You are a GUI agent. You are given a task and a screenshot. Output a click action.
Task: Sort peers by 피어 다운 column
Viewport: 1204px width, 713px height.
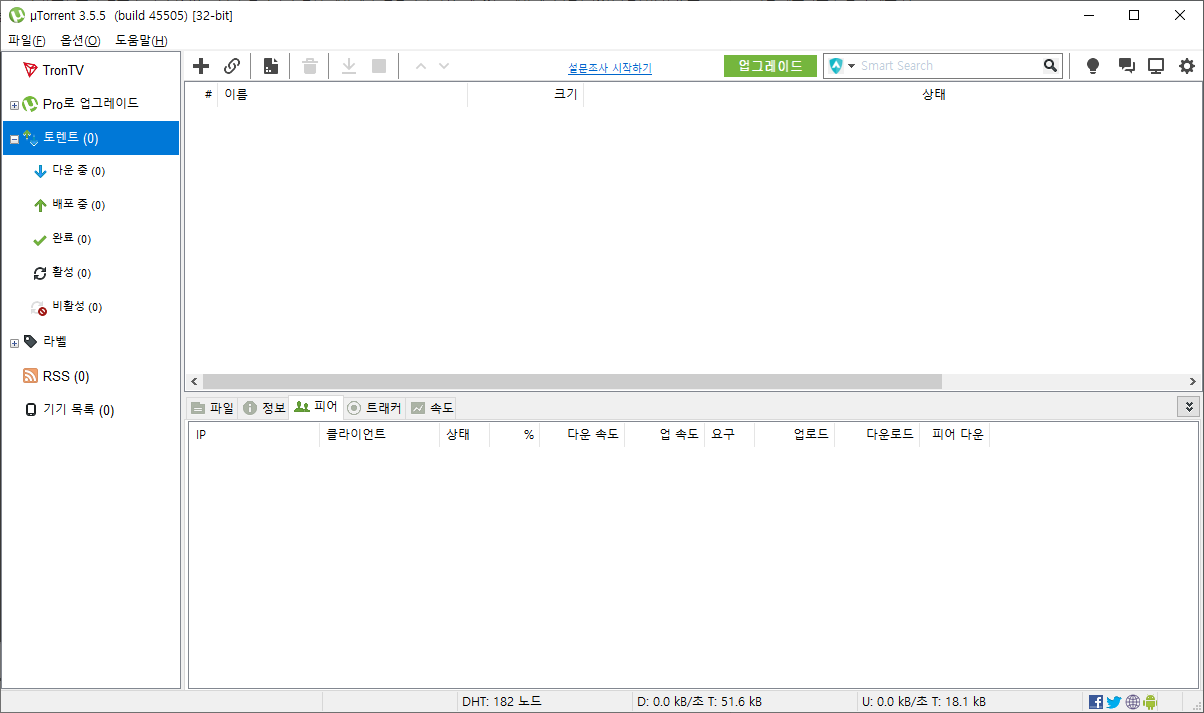tap(955, 435)
